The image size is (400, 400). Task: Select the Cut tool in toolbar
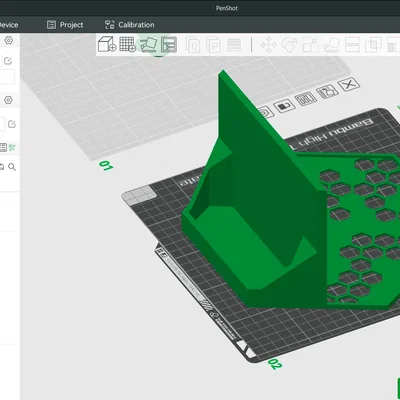pos(352,45)
